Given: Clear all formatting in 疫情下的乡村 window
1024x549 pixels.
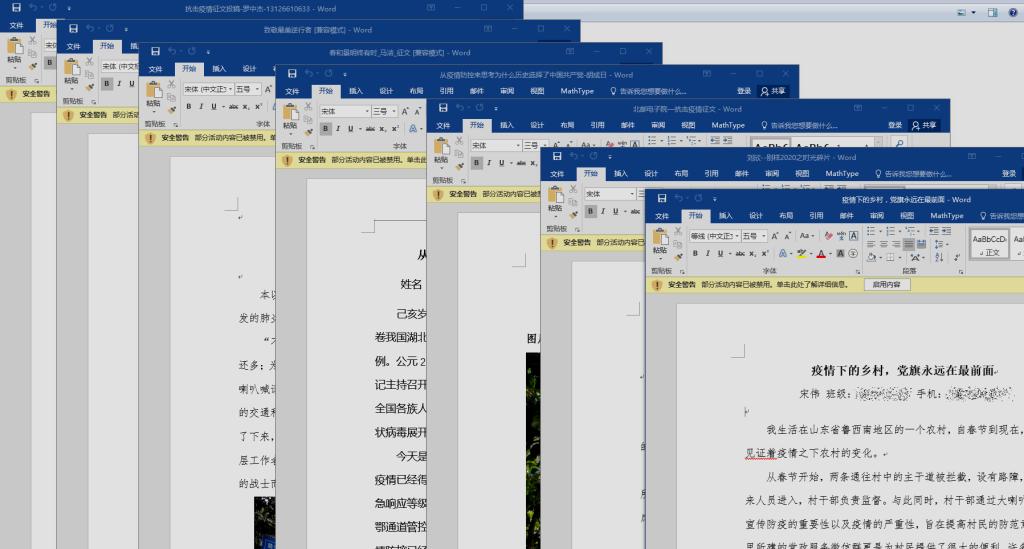Looking at the screenshot, I should (829, 236).
